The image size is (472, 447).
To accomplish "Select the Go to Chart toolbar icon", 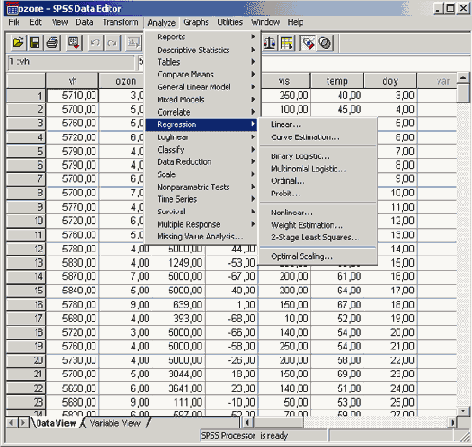I will pyautogui.click(x=134, y=43).
